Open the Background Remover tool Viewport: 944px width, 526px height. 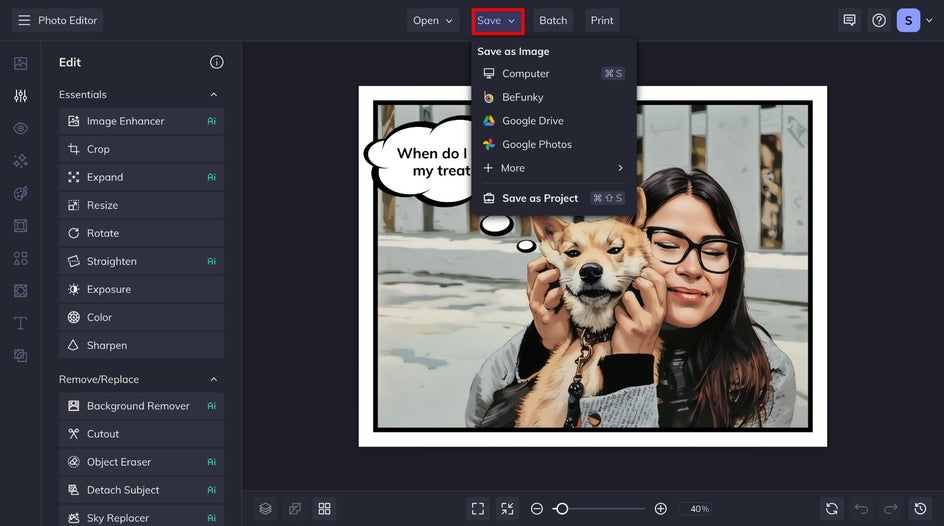(138, 406)
